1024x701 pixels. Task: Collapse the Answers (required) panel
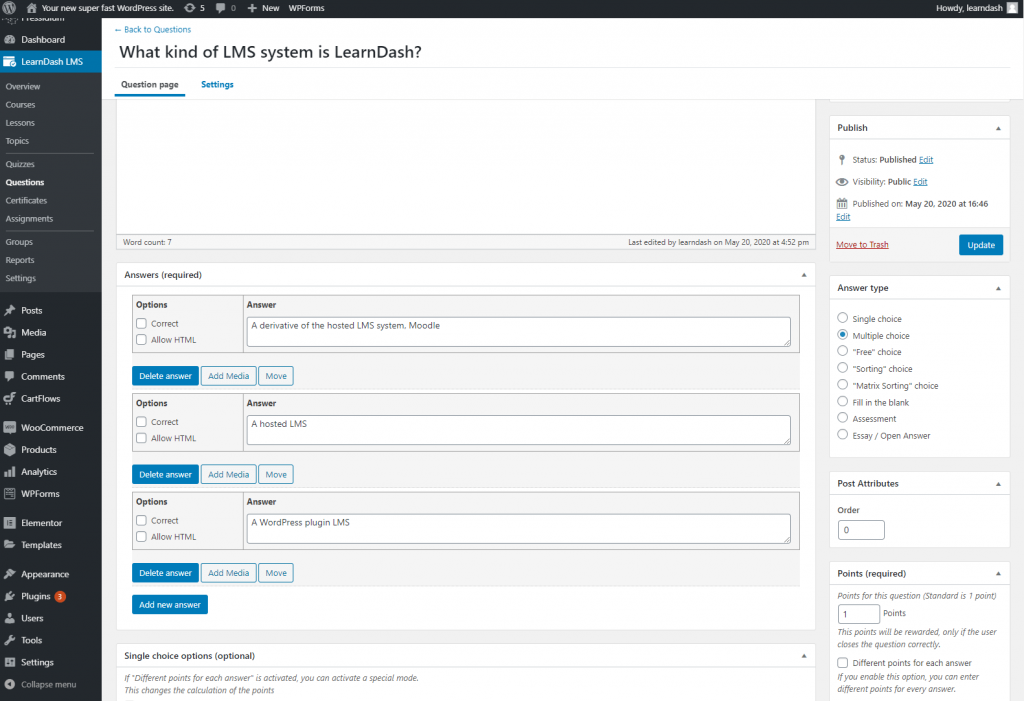803,274
